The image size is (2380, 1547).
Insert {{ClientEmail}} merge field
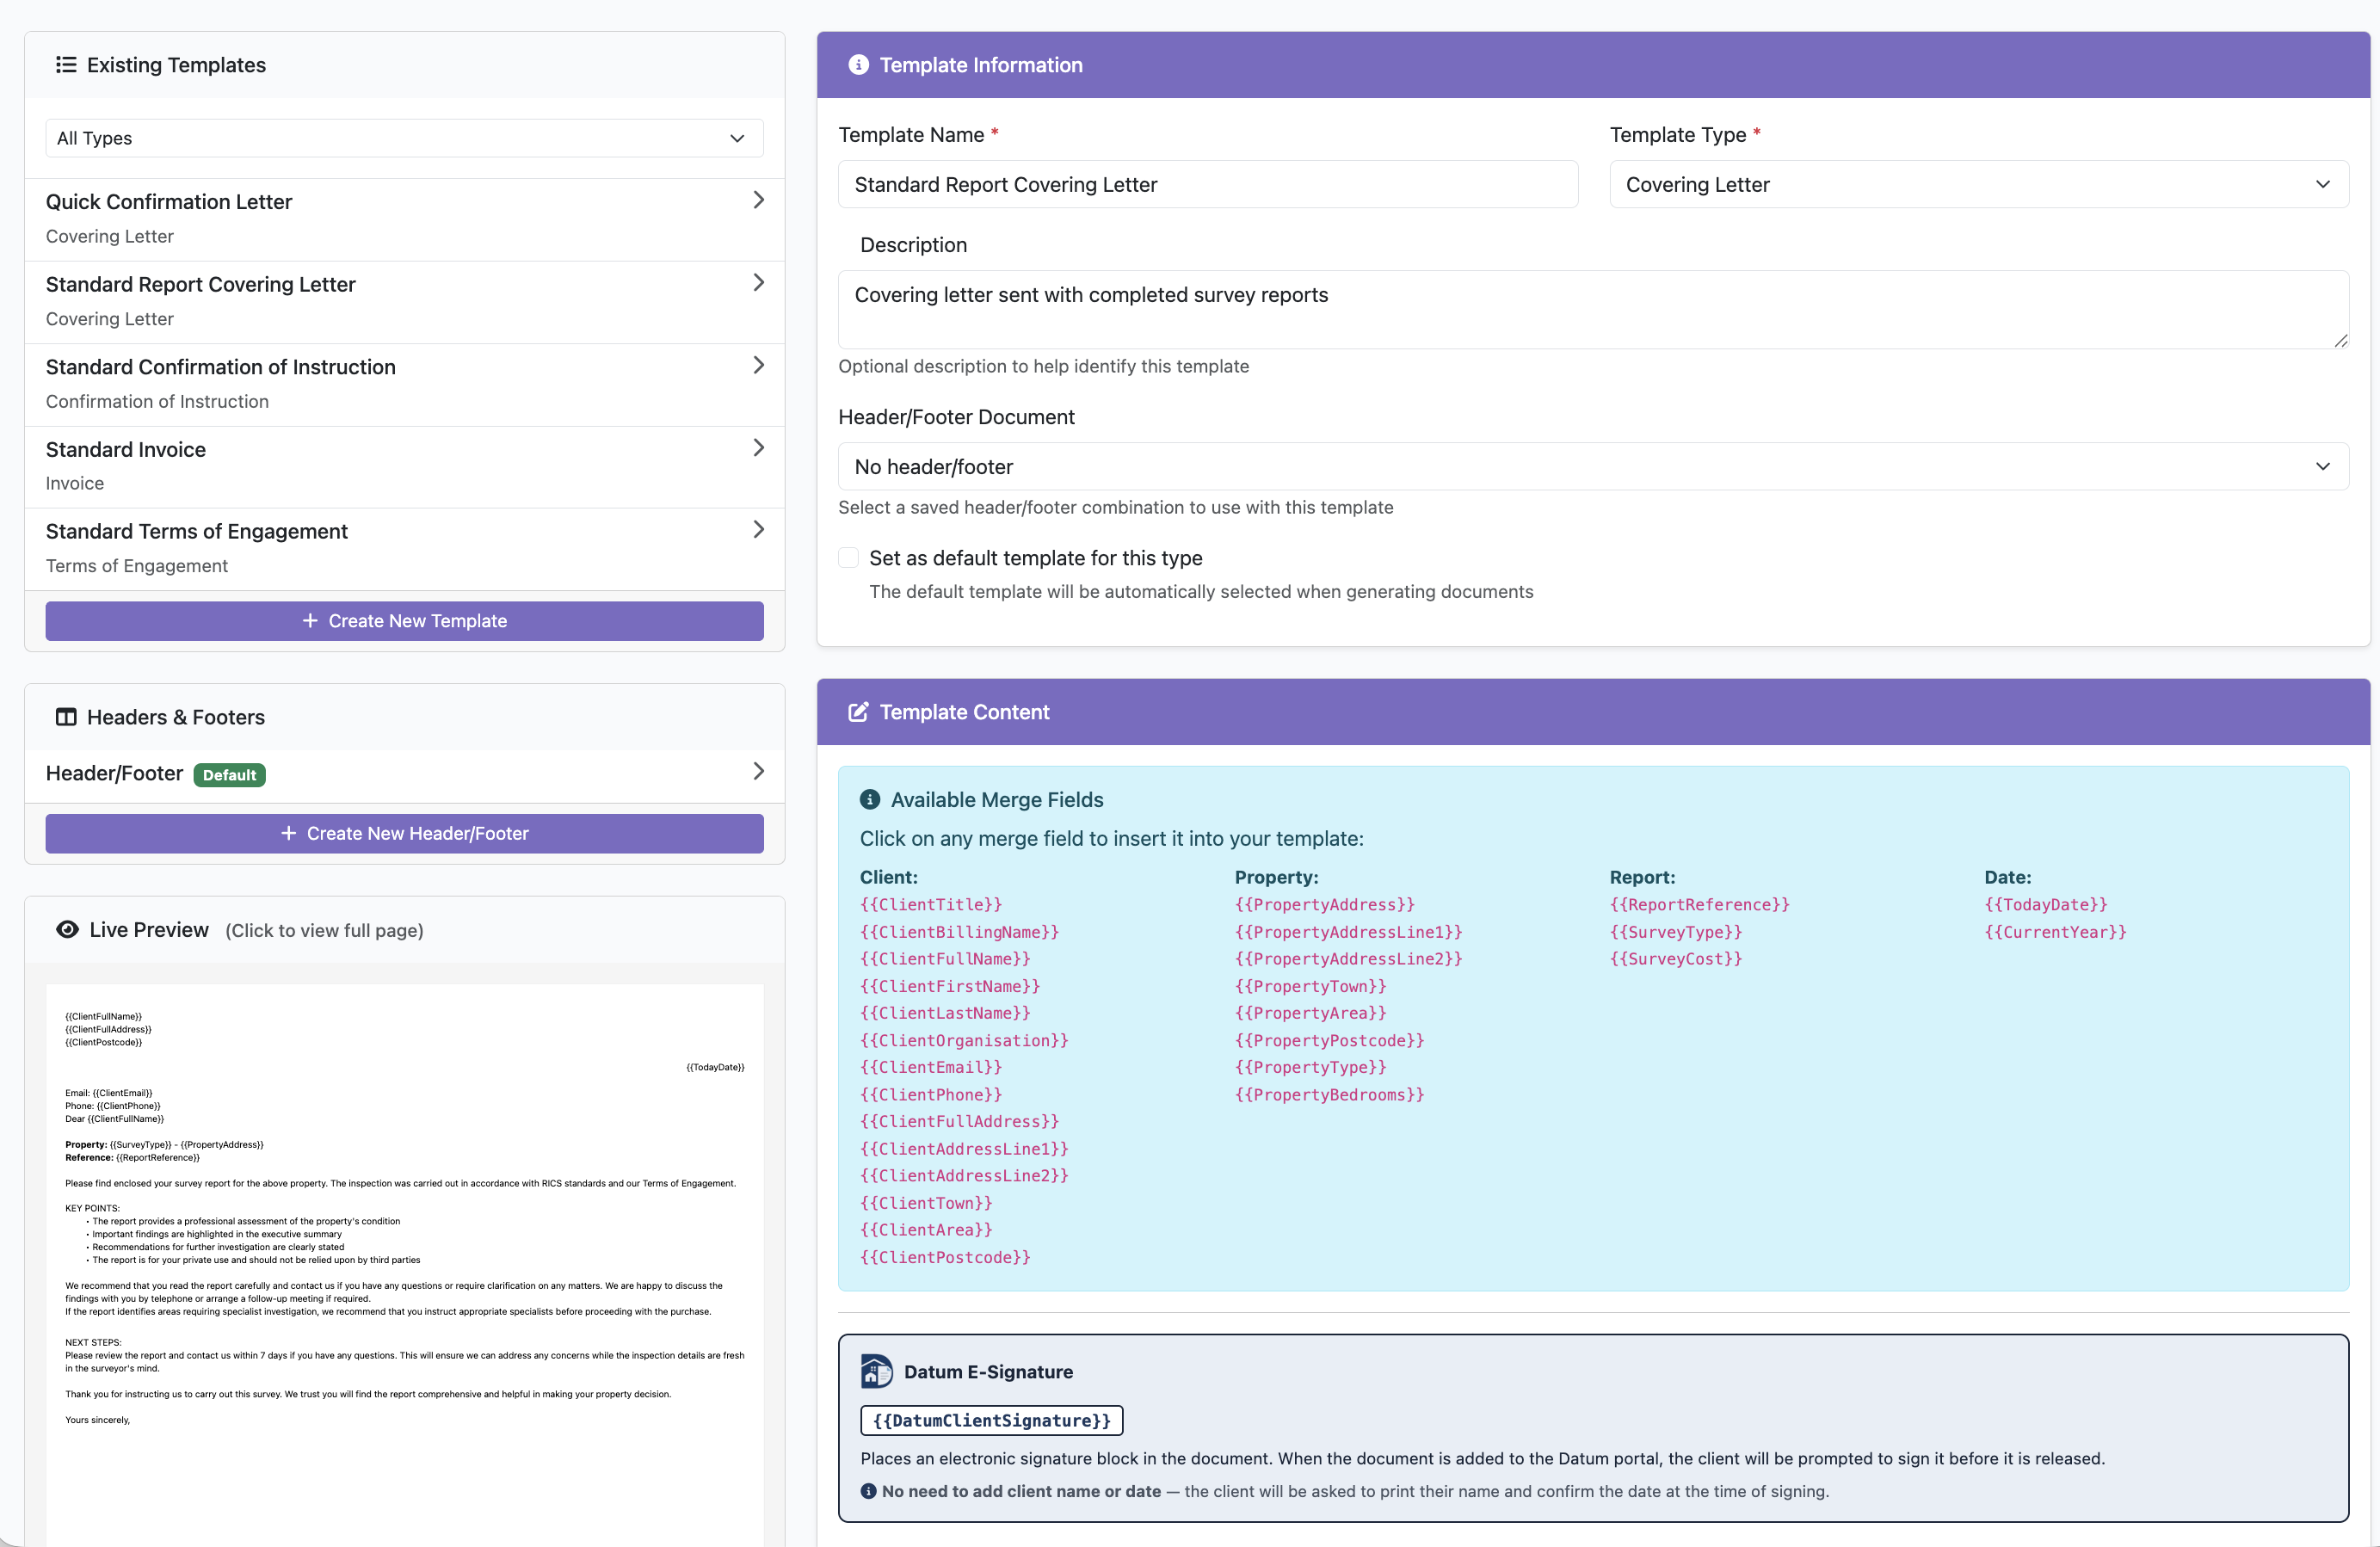tap(930, 1068)
